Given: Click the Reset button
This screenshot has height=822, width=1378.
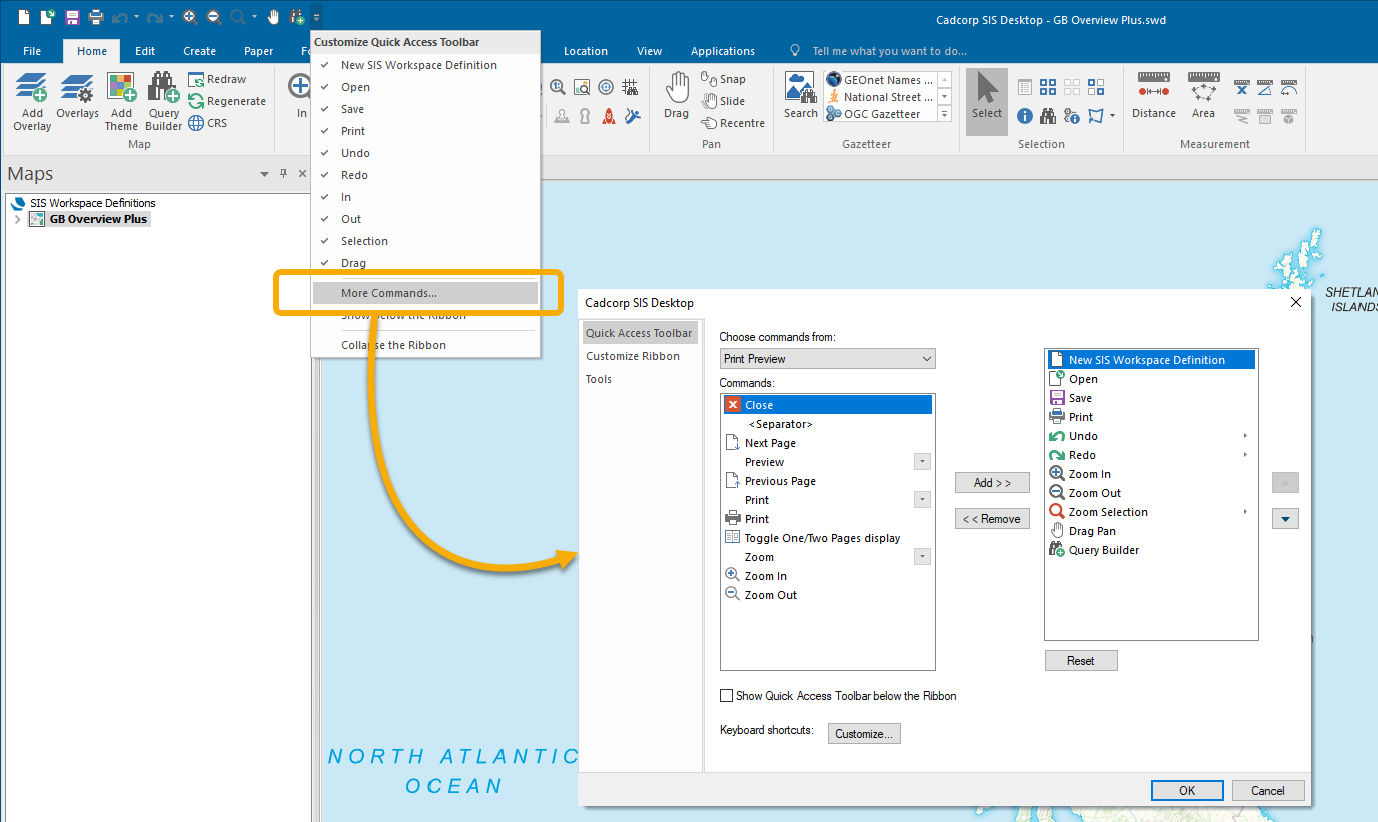Looking at the screenshot, I should 1081,661.
